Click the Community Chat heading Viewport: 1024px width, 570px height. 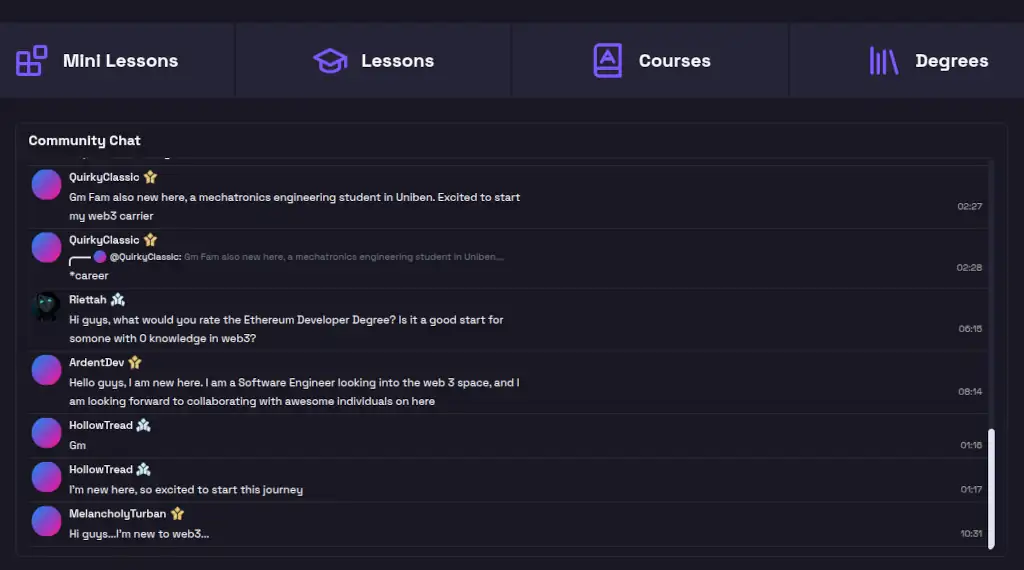coord(84,140)
